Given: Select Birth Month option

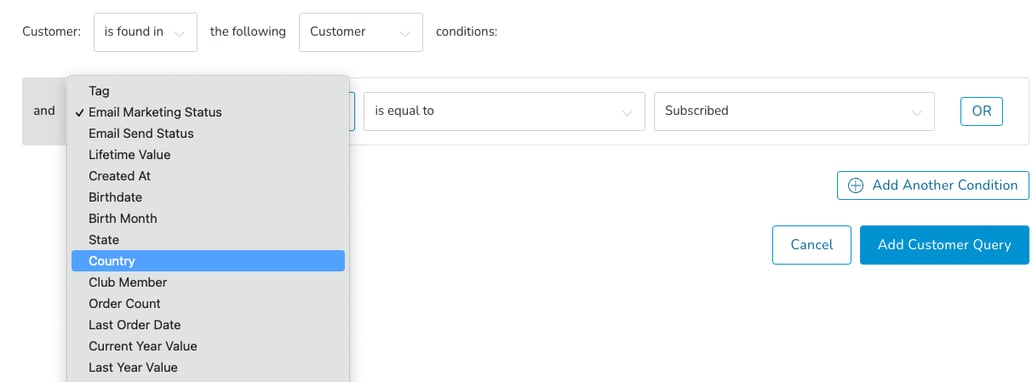Looking at the screenshot, I should point(208,218).
